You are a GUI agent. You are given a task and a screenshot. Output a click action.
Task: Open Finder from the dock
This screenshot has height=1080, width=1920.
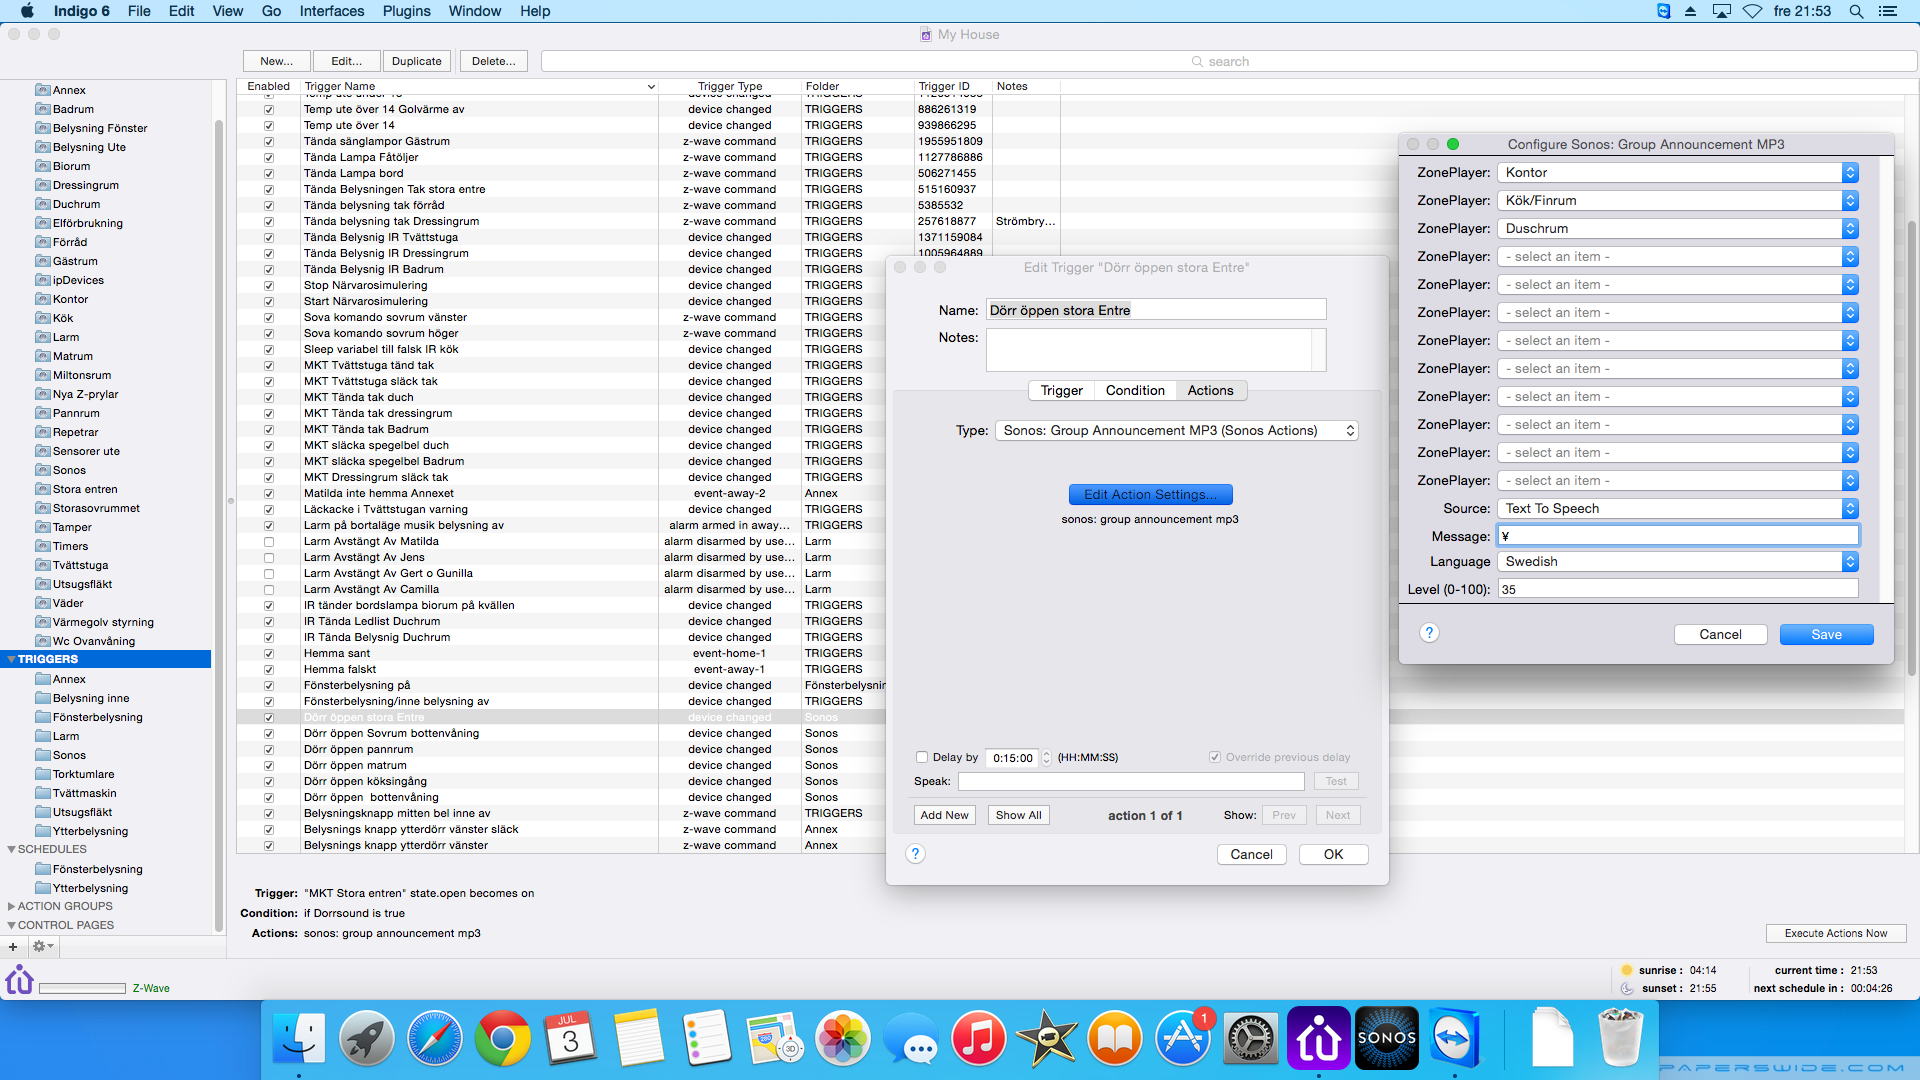(x=299, y=1038)
